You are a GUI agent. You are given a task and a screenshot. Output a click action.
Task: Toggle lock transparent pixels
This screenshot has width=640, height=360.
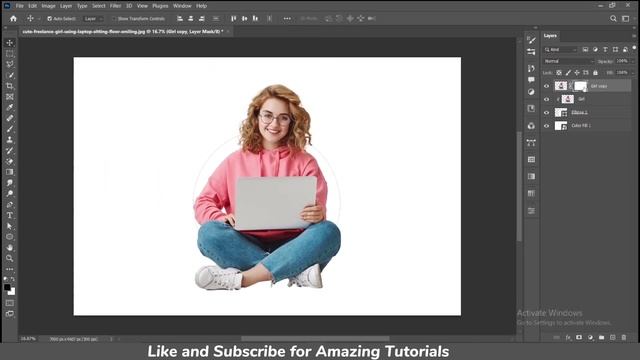pos(559,73)
